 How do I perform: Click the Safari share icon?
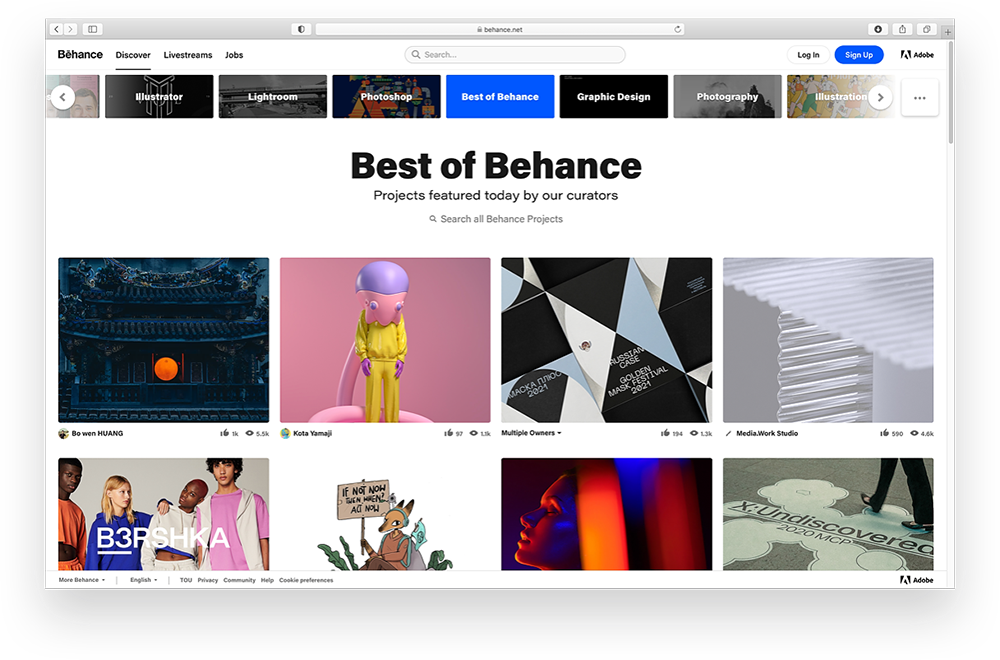coord(902,29)
